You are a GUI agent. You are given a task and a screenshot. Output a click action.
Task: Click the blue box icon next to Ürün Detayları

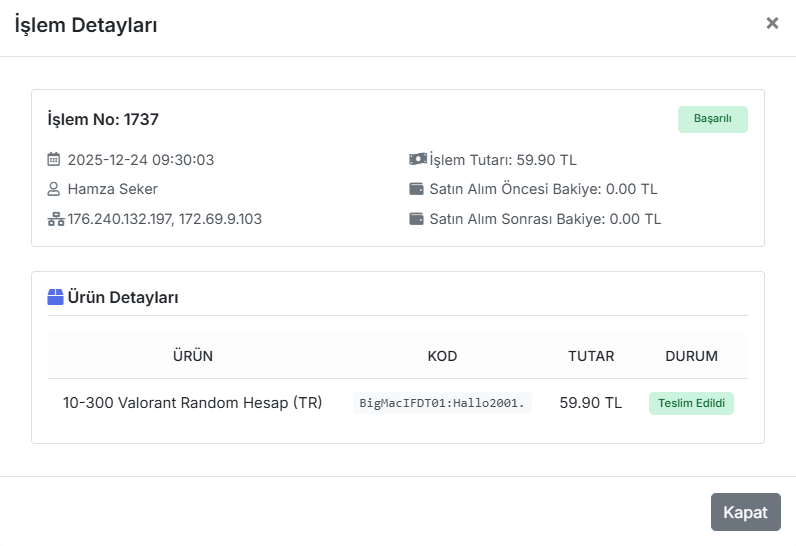coord(55,297)
